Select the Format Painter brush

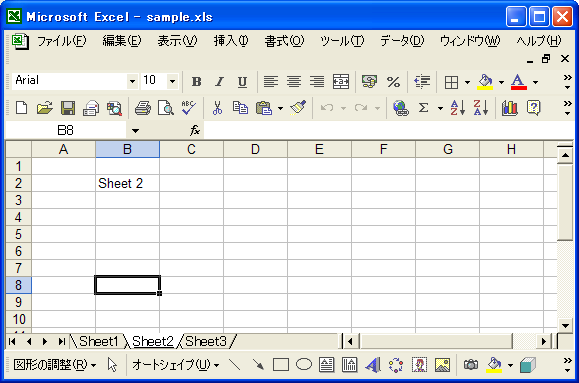pos(298,108)
